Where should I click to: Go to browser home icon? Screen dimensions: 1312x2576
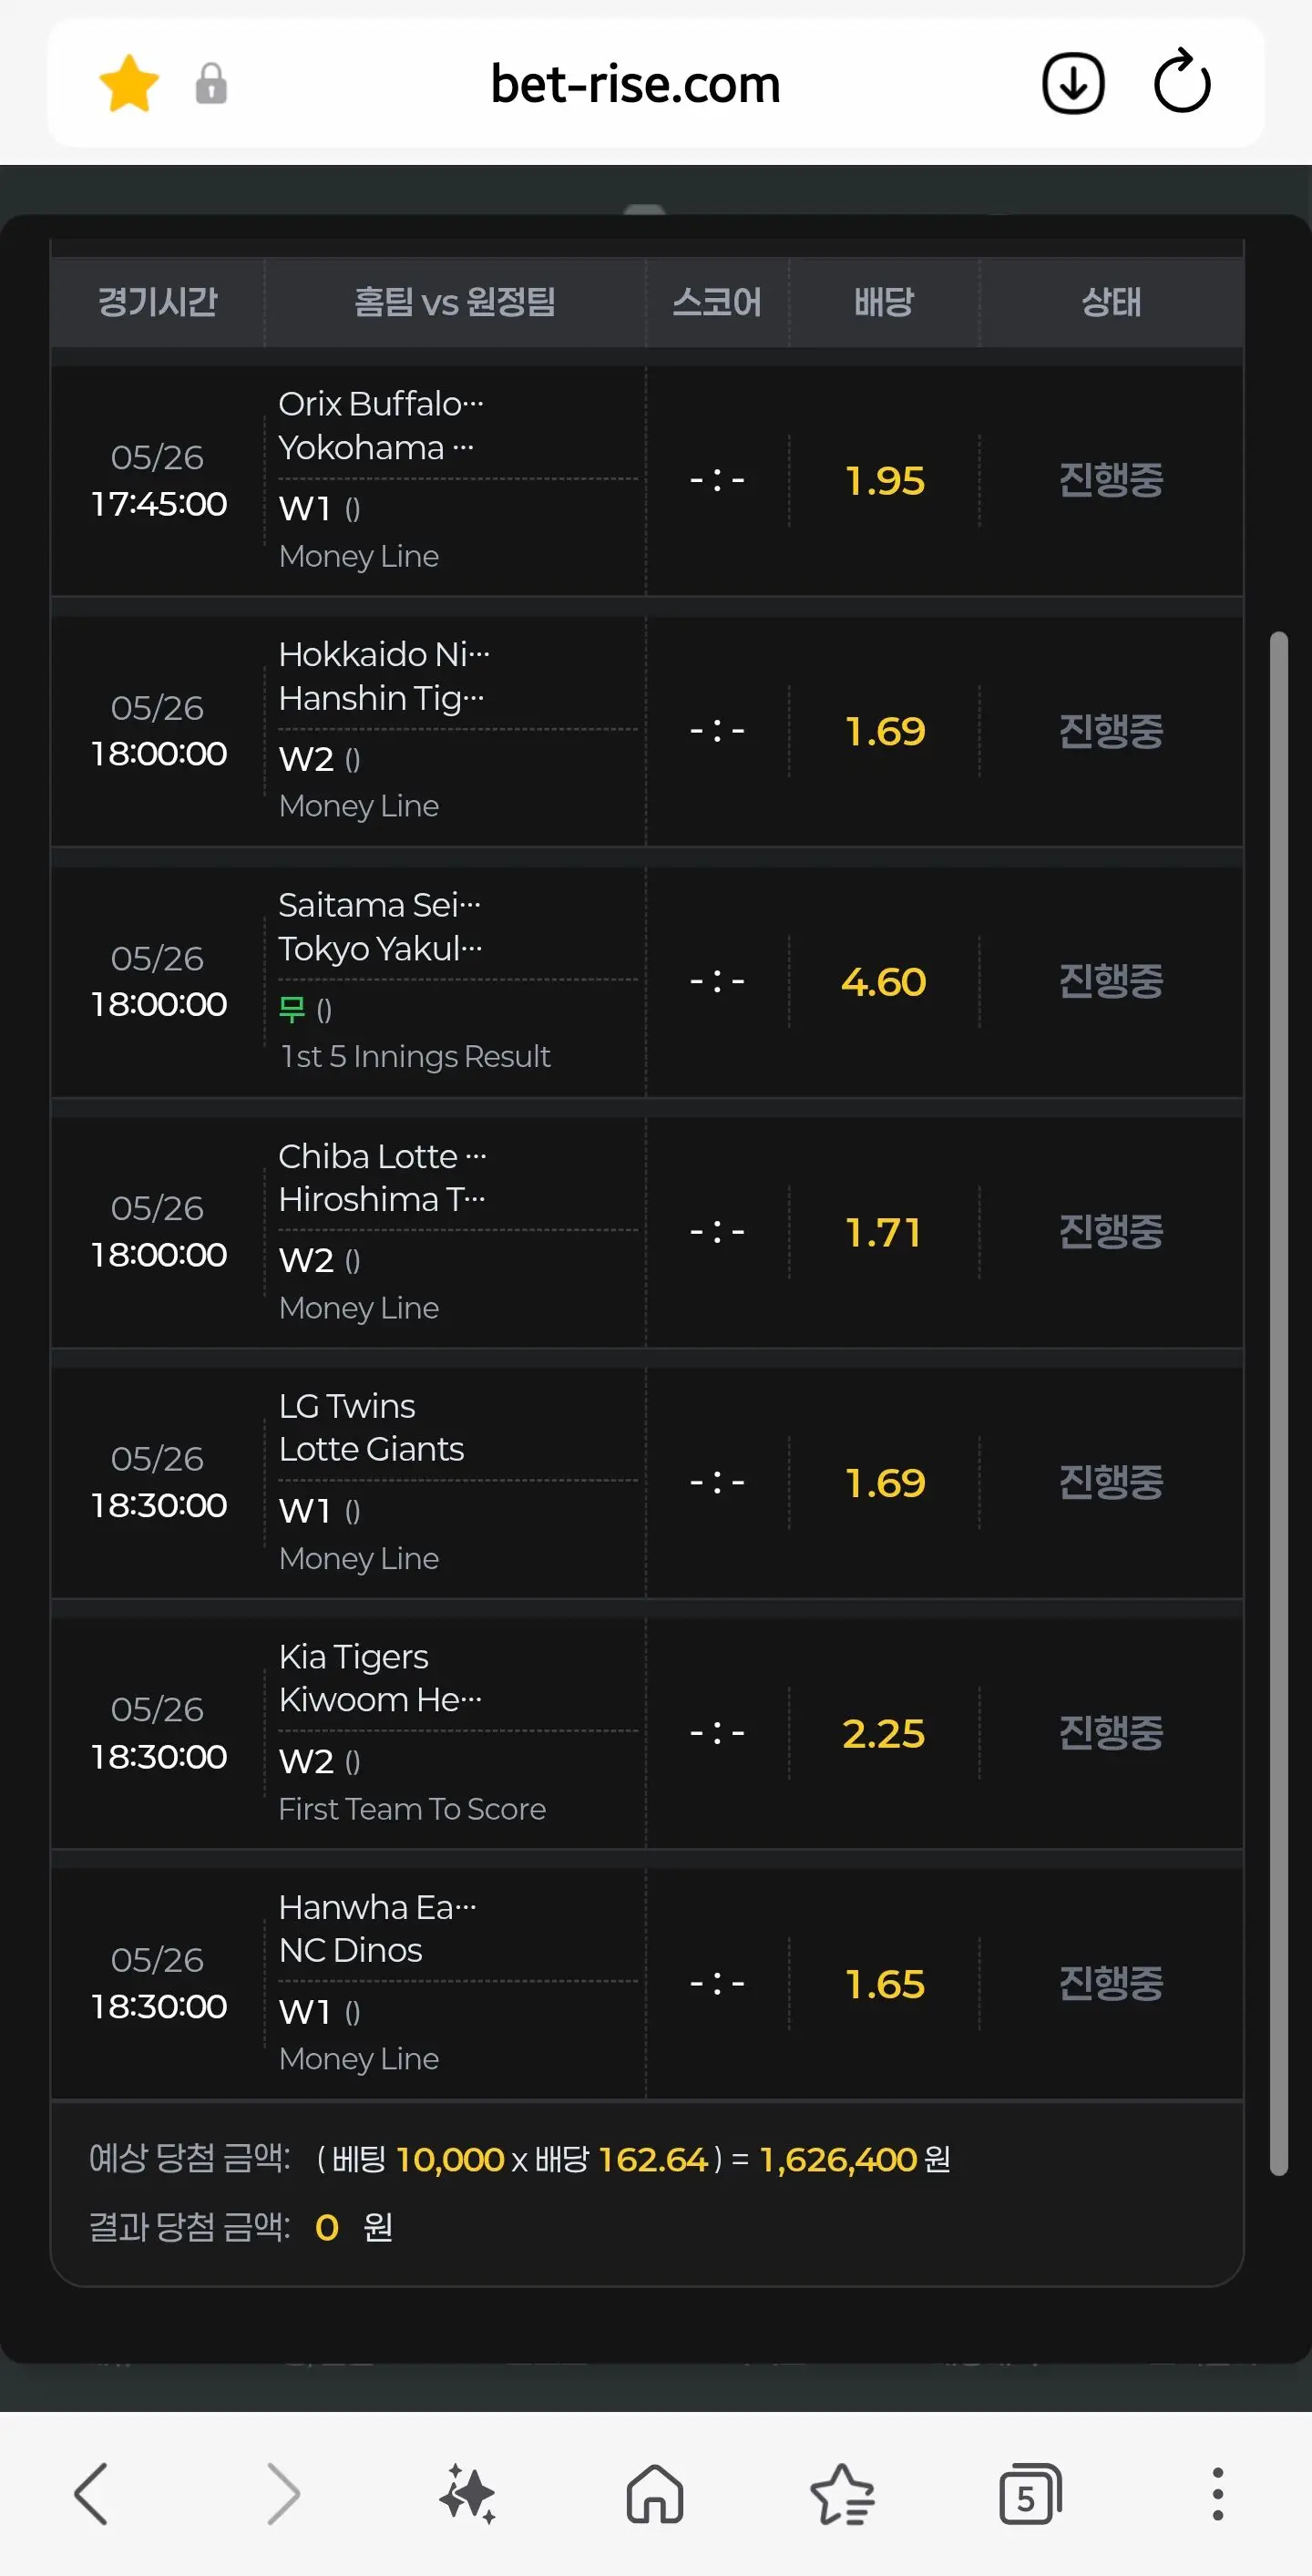(655, 2494)
